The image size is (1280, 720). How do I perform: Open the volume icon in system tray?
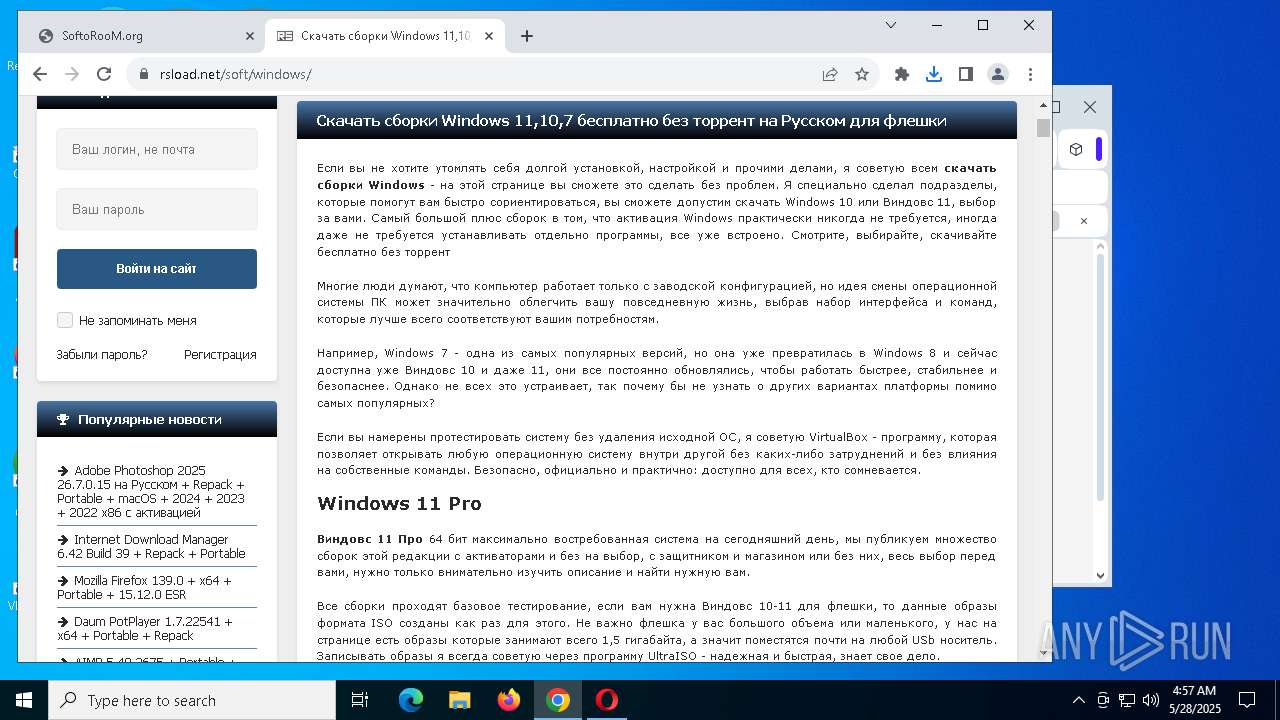tap(1150, 700)
